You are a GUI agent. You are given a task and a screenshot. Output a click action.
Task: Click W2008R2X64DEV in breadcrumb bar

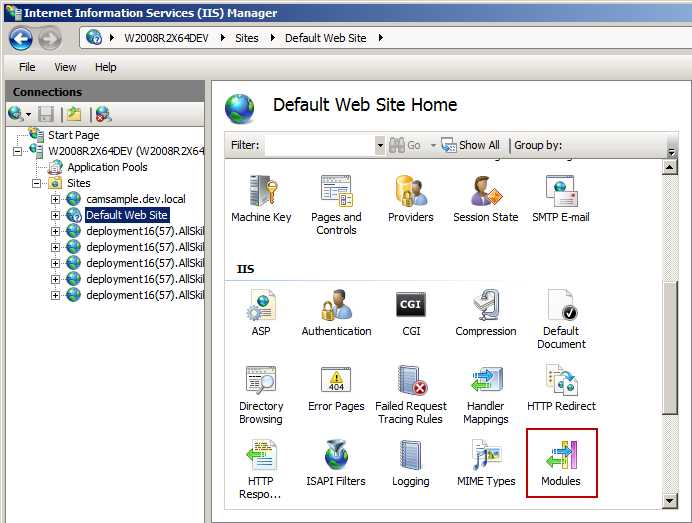click(x=166, y=38)
